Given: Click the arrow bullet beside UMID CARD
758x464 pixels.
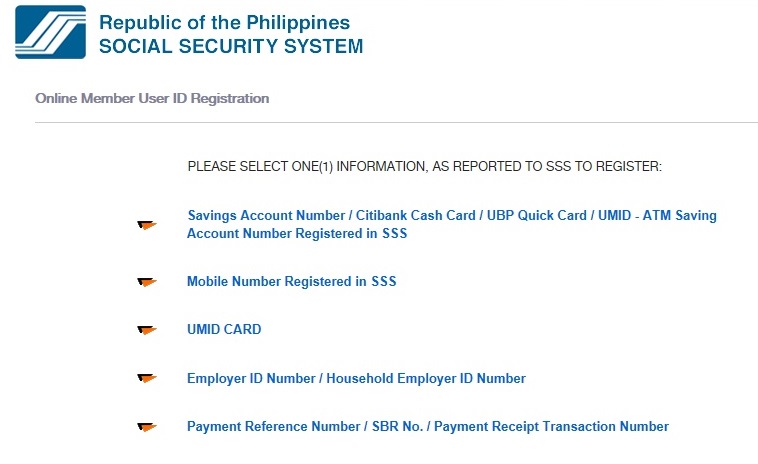Looking at the screenshot, I should (147, 330).
